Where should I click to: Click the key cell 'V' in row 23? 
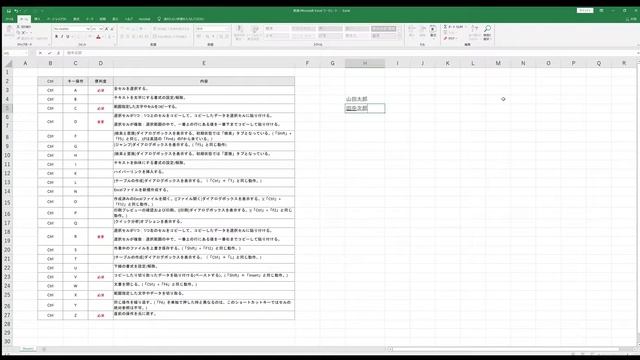[x=76, y=277]
